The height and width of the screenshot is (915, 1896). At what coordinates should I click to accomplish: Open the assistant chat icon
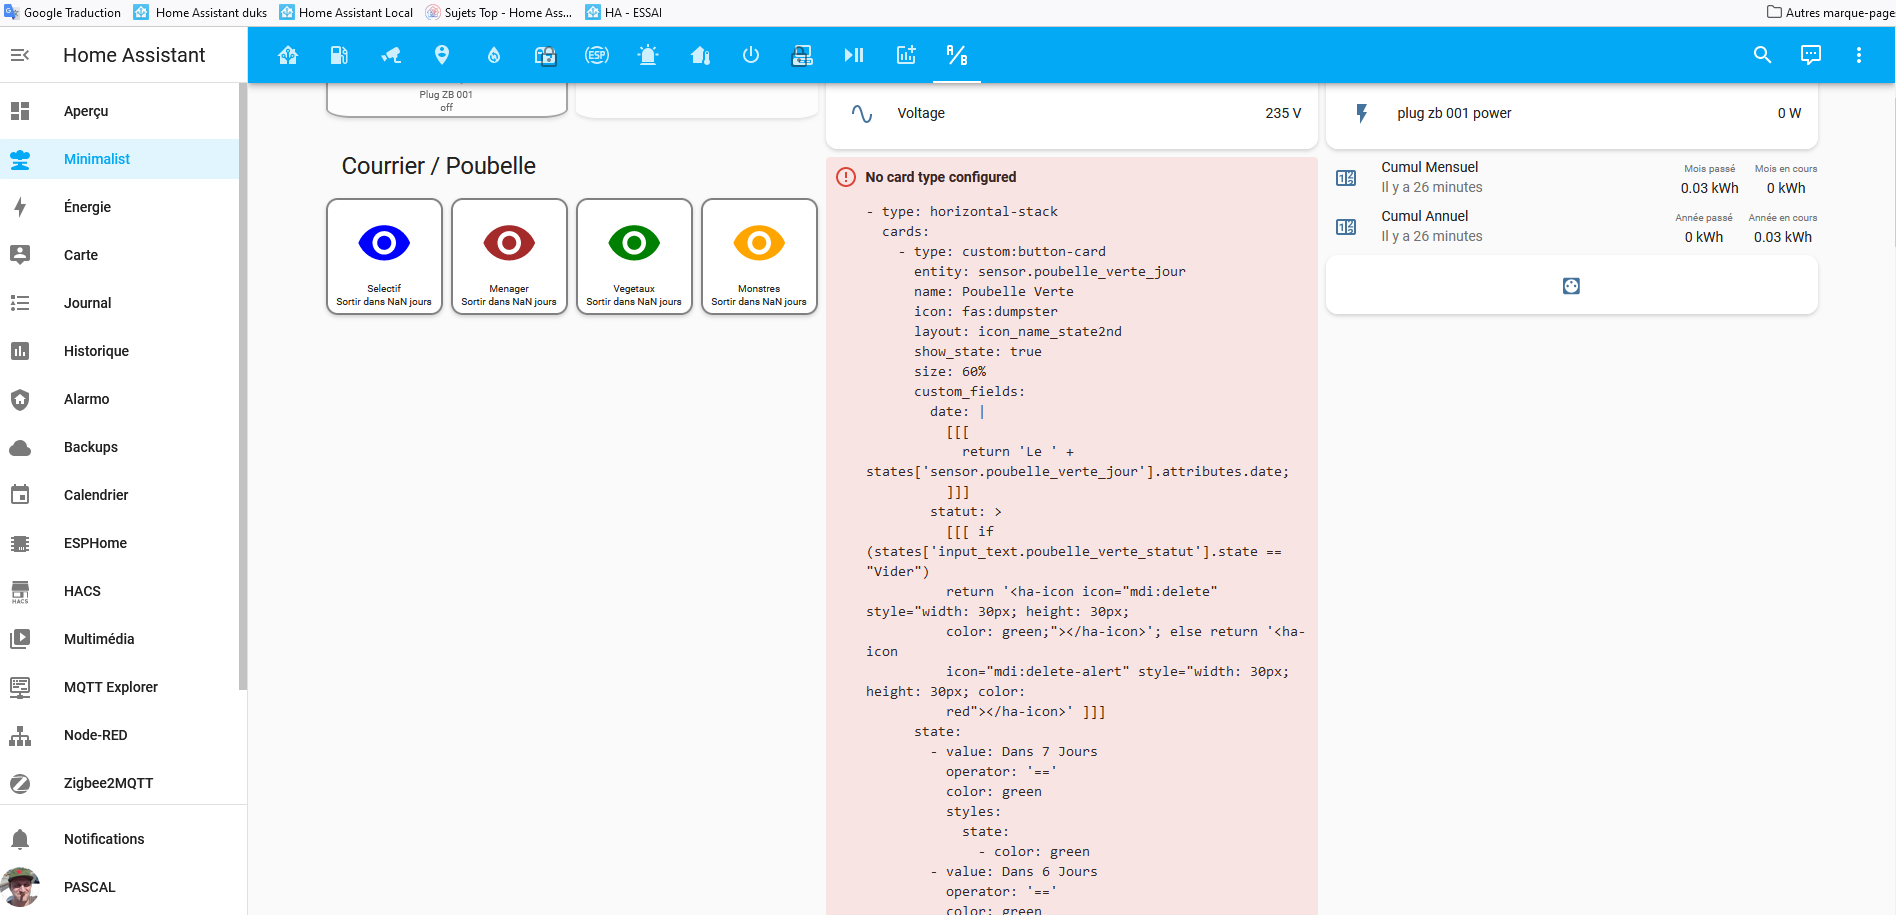pos(1810,55)
